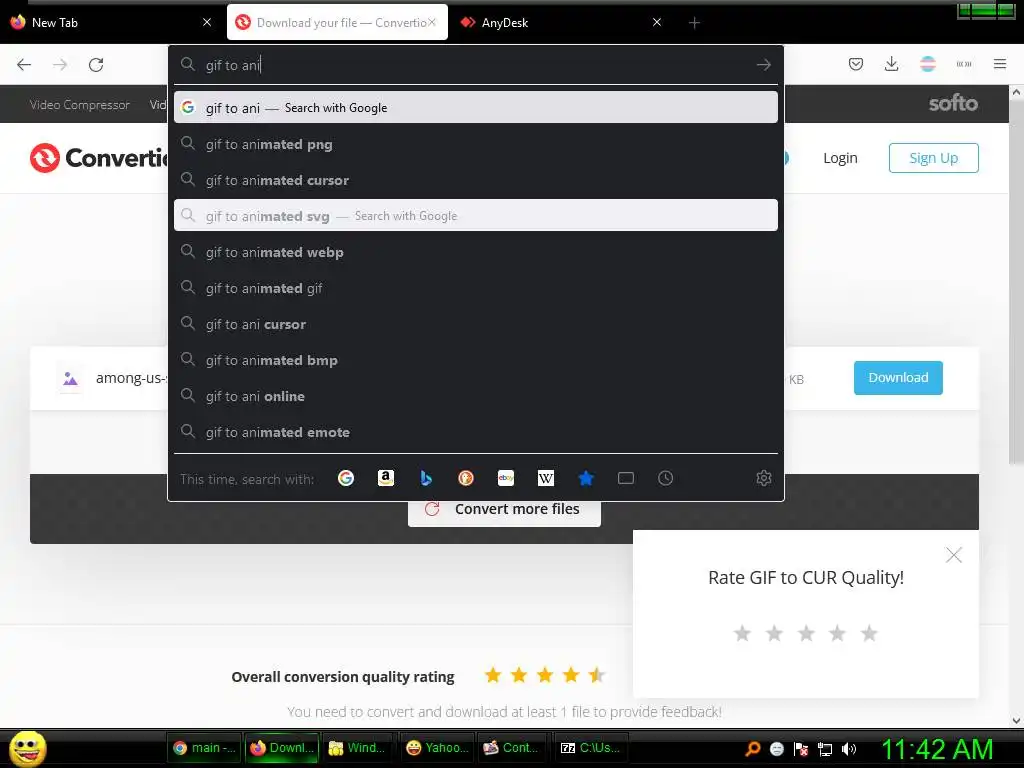This screenshot has width=1024, height=768.
Task: Choose the 'gif to animated cursor' suggestion
Action: click(475, 180)
